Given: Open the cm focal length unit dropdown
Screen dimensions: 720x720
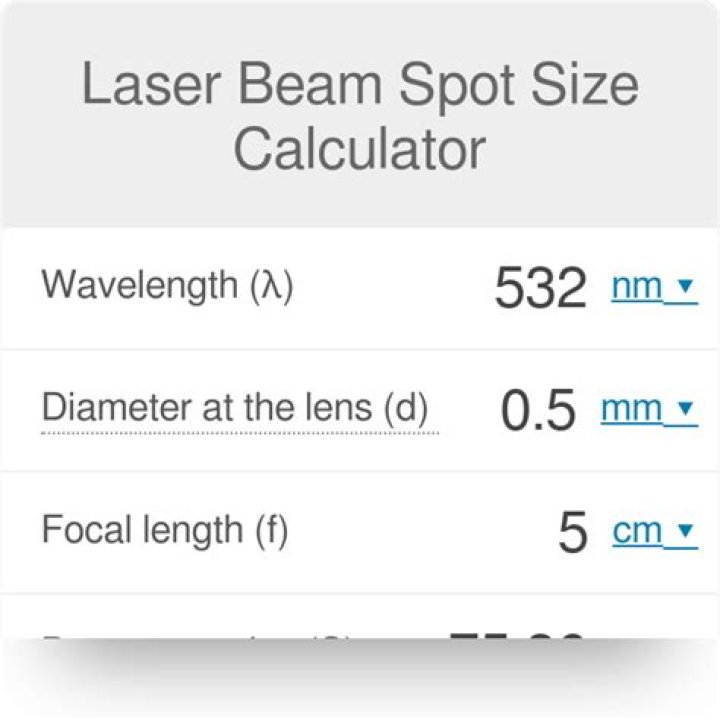Looking at the screenshot, I should click(637, 531).
